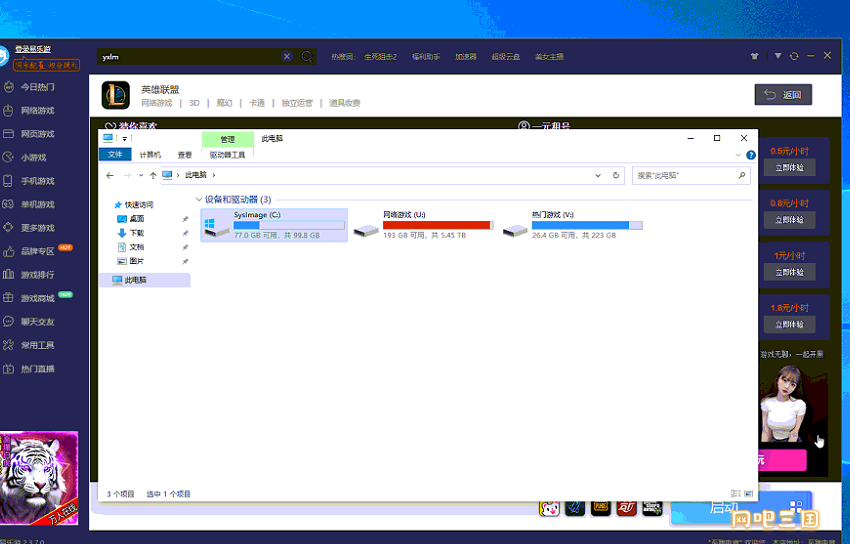This screenshot has height=544, width=850.
Task: Click 立即体验 under 0.8元/小时
Action: 789,219
